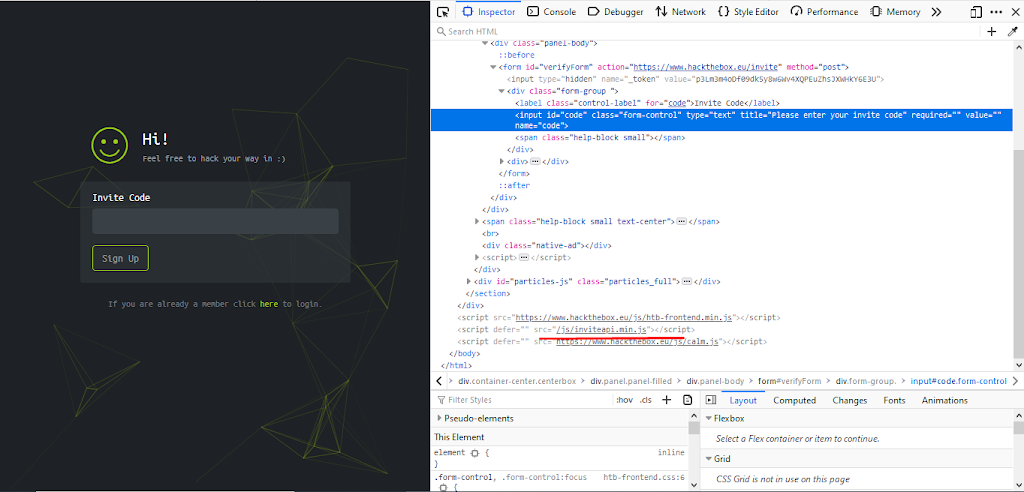This screenshot has height=492, width=1024.
Task: Select the Layout sidebar tab
Action: 743,401
